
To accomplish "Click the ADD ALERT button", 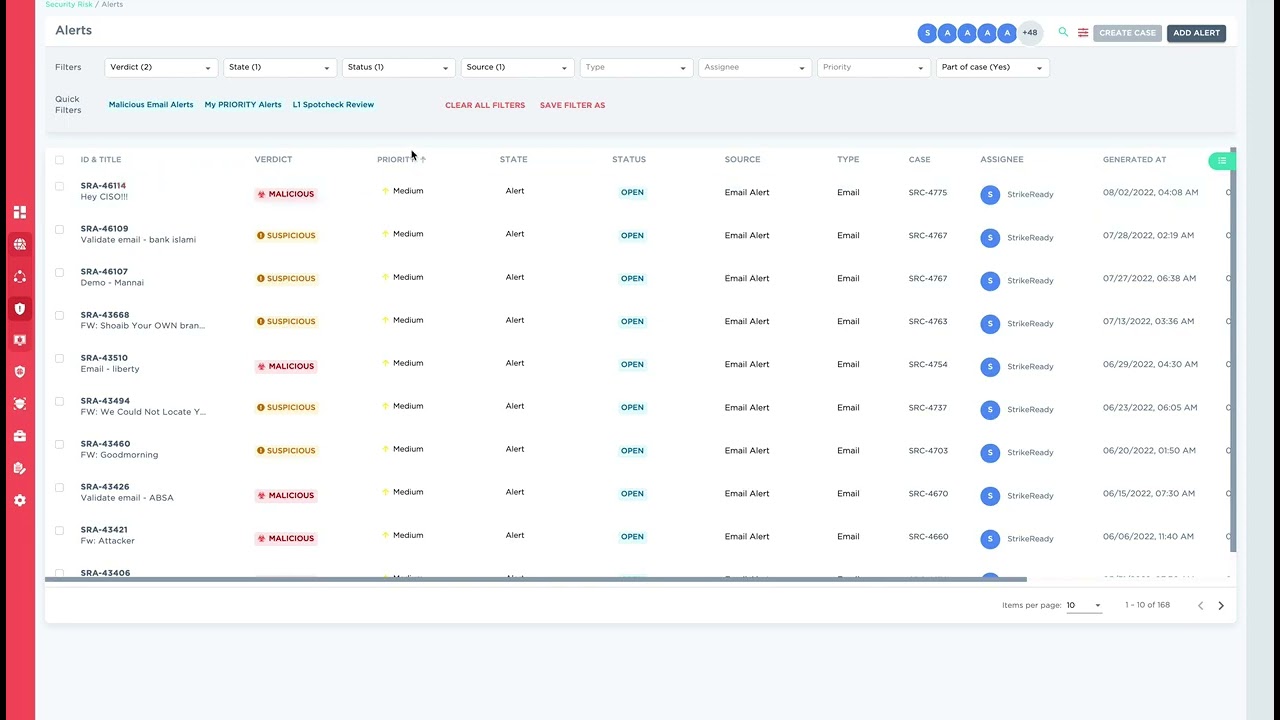I will [1196, 33].
